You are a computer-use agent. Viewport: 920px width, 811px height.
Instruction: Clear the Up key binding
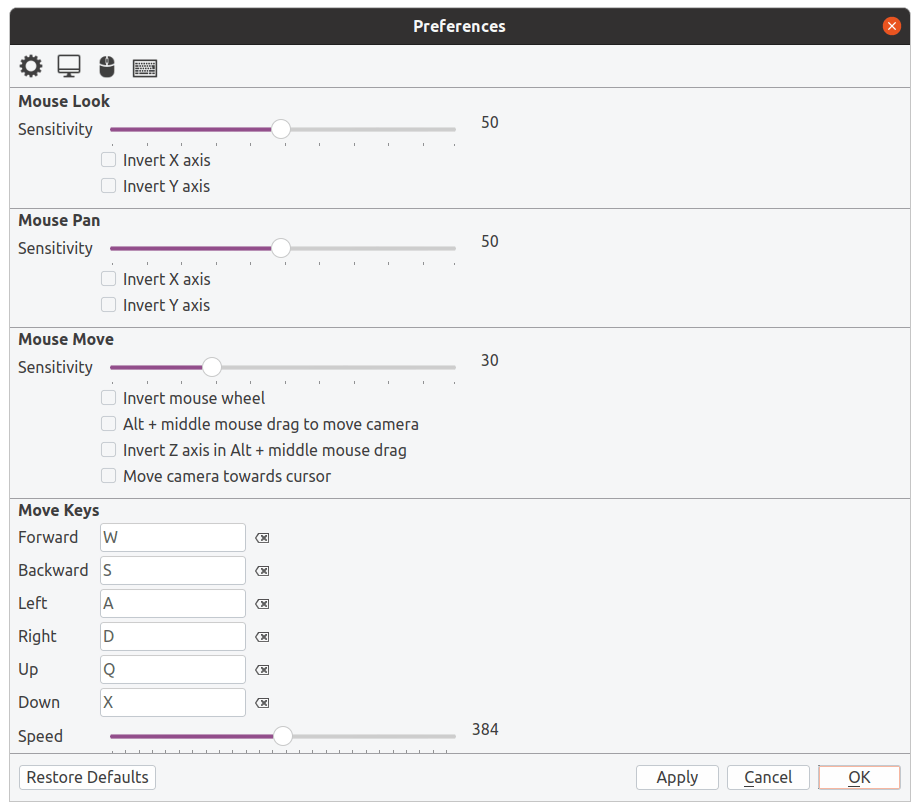pyautogui.click(x=262, y=670)
